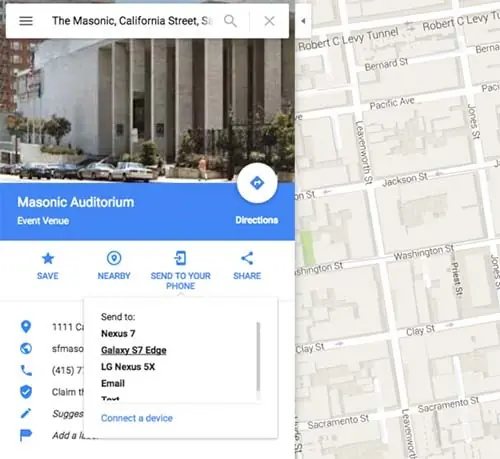Click the address location pin icon
The width and height of the screenshot is (500, 459).
[26, 327]
